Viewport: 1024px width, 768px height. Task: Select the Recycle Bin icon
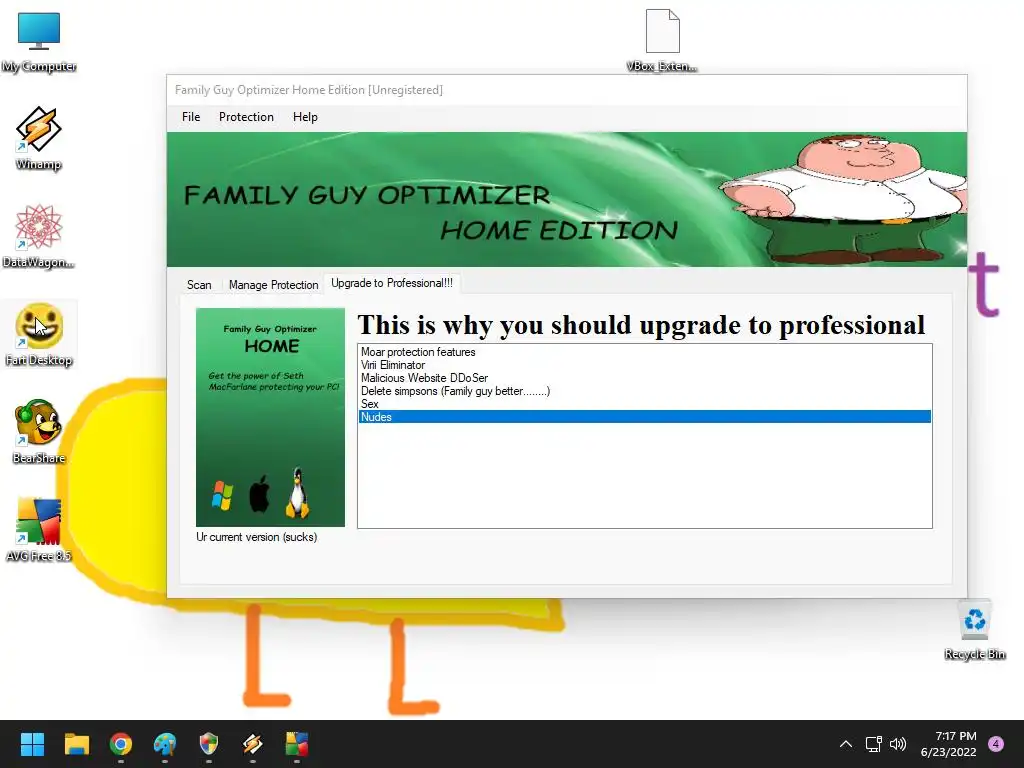click(x=974, y=630)
